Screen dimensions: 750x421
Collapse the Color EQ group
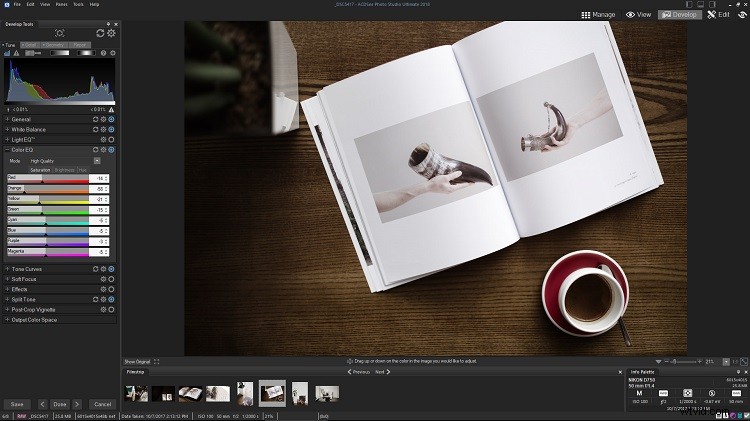(x=7, y=150)
